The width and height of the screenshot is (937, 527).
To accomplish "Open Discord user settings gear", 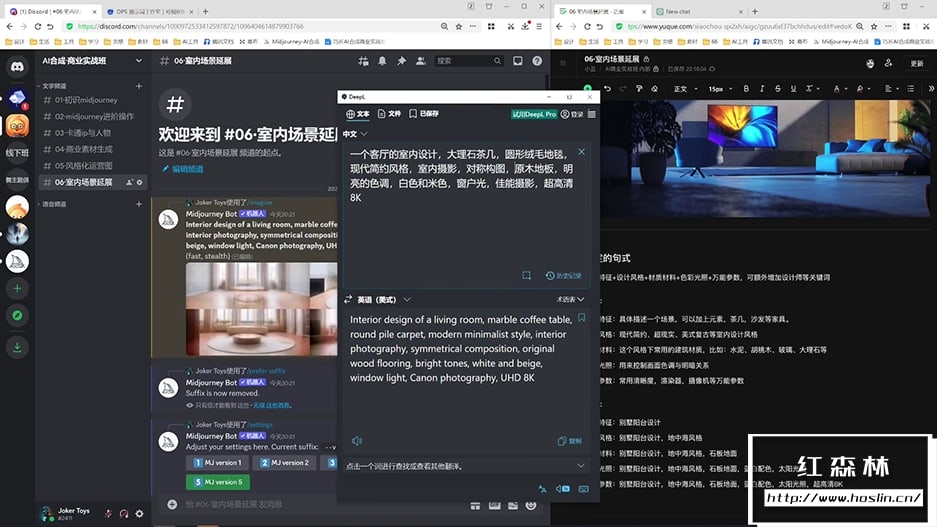I will (139, 513).
